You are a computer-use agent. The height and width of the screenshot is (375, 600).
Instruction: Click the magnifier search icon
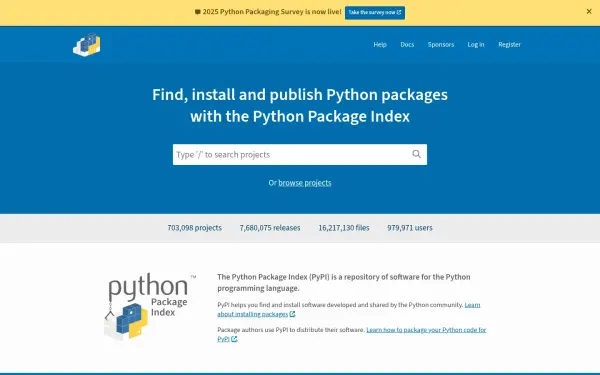(x=416, y=154)
